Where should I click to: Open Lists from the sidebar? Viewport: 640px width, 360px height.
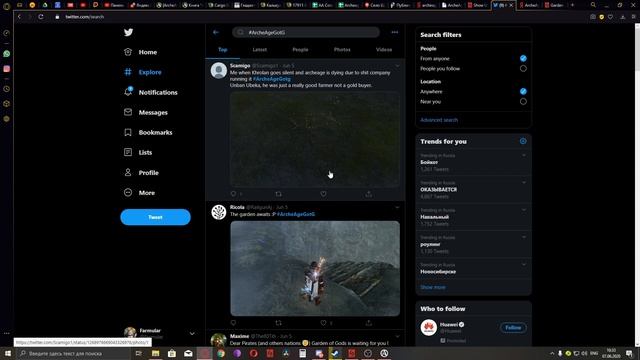pos(138,152)
